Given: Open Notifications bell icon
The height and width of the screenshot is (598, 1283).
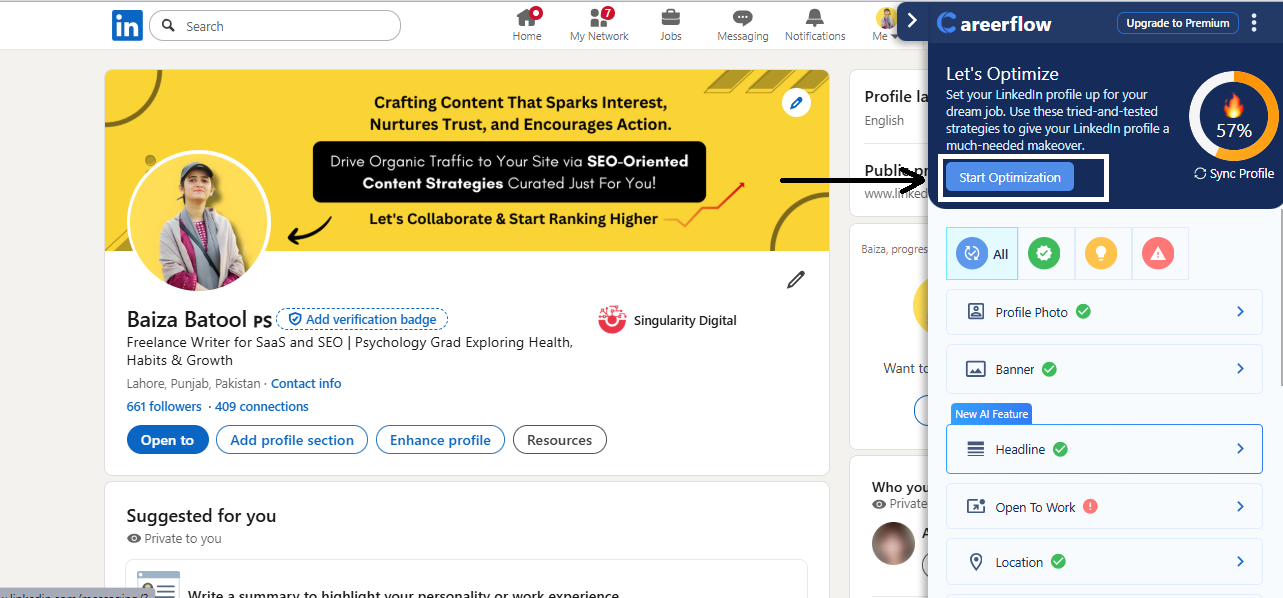Looking at the screenshot, I should [x=815, y=25].
